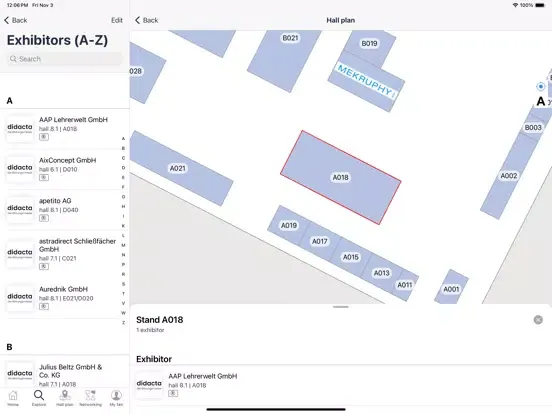Tap the panel drag handle above Stand A018

pos(340,307)
